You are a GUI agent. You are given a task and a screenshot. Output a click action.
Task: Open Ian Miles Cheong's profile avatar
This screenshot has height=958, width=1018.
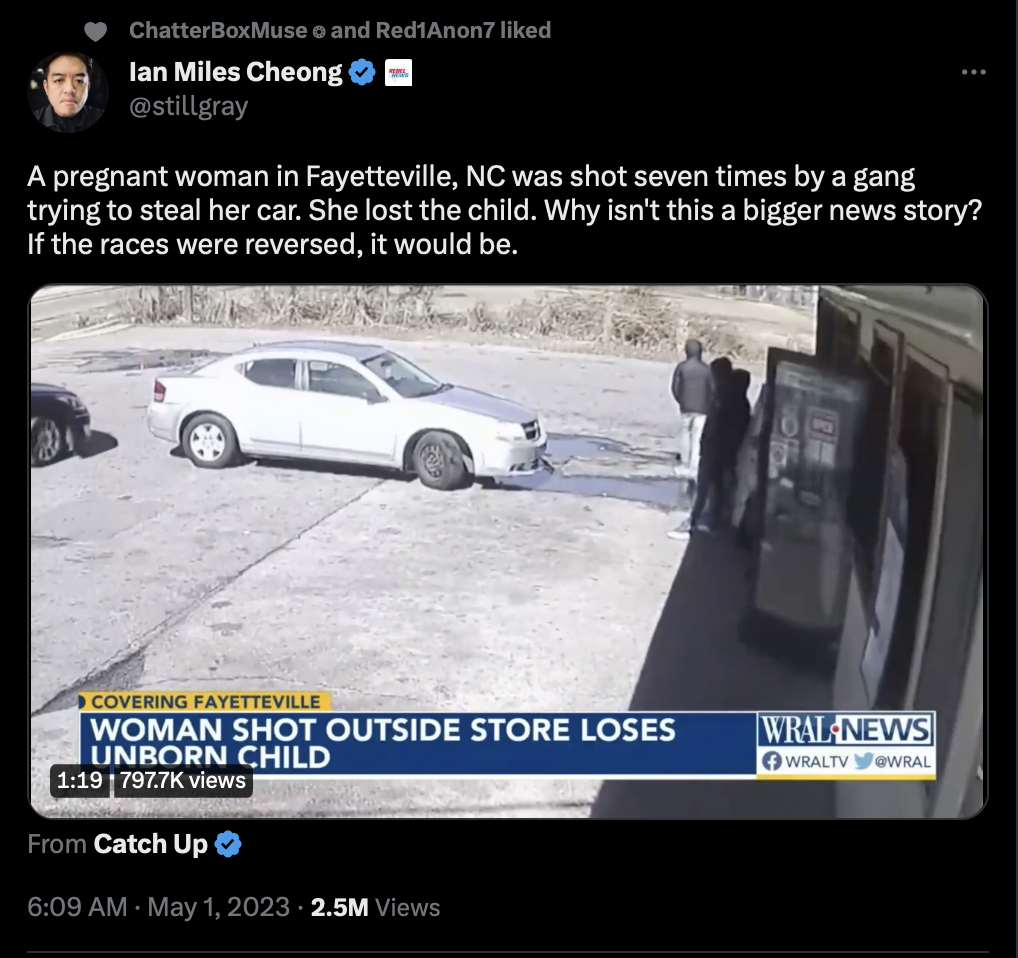click(68, 92)
